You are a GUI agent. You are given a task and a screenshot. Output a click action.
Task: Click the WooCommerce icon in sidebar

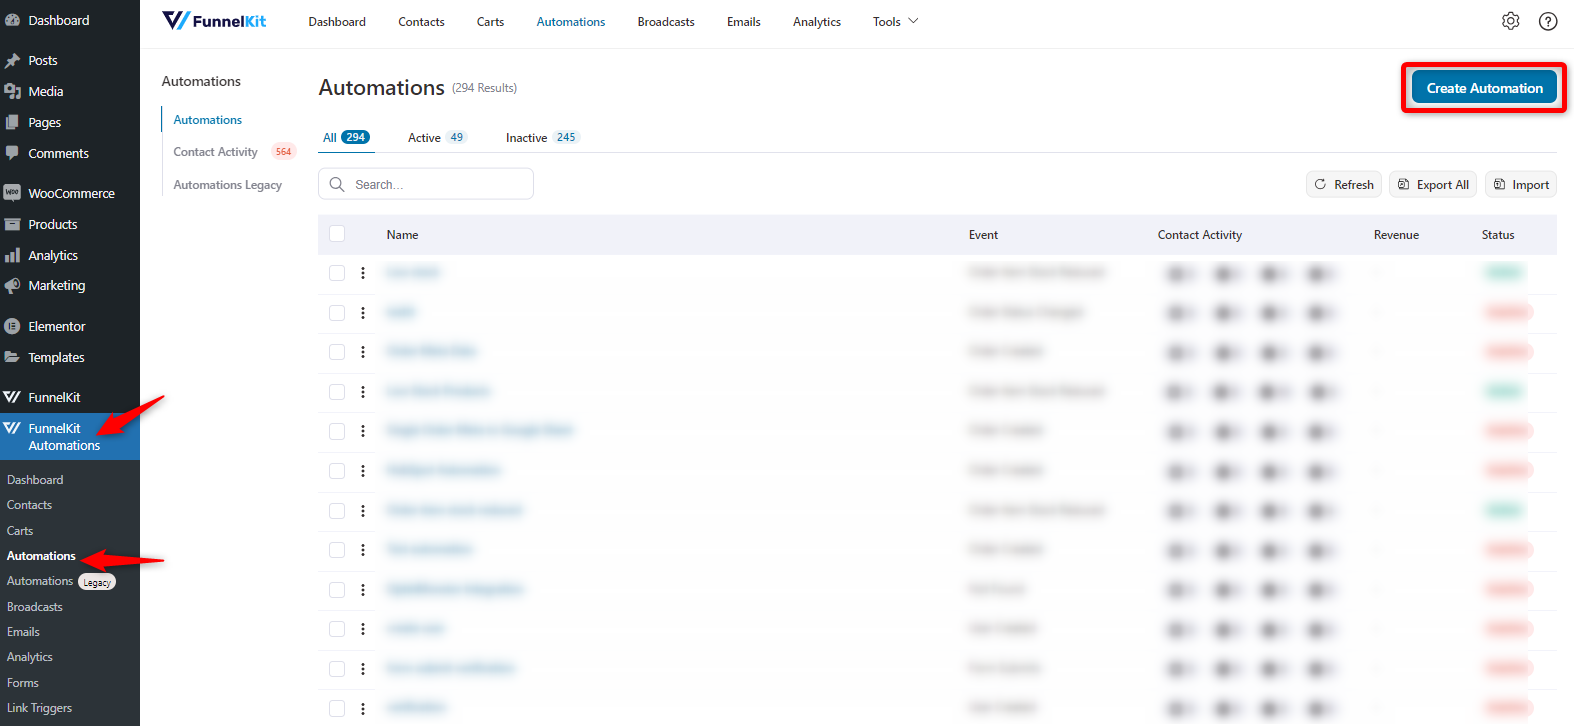click(x=12, y=193)
